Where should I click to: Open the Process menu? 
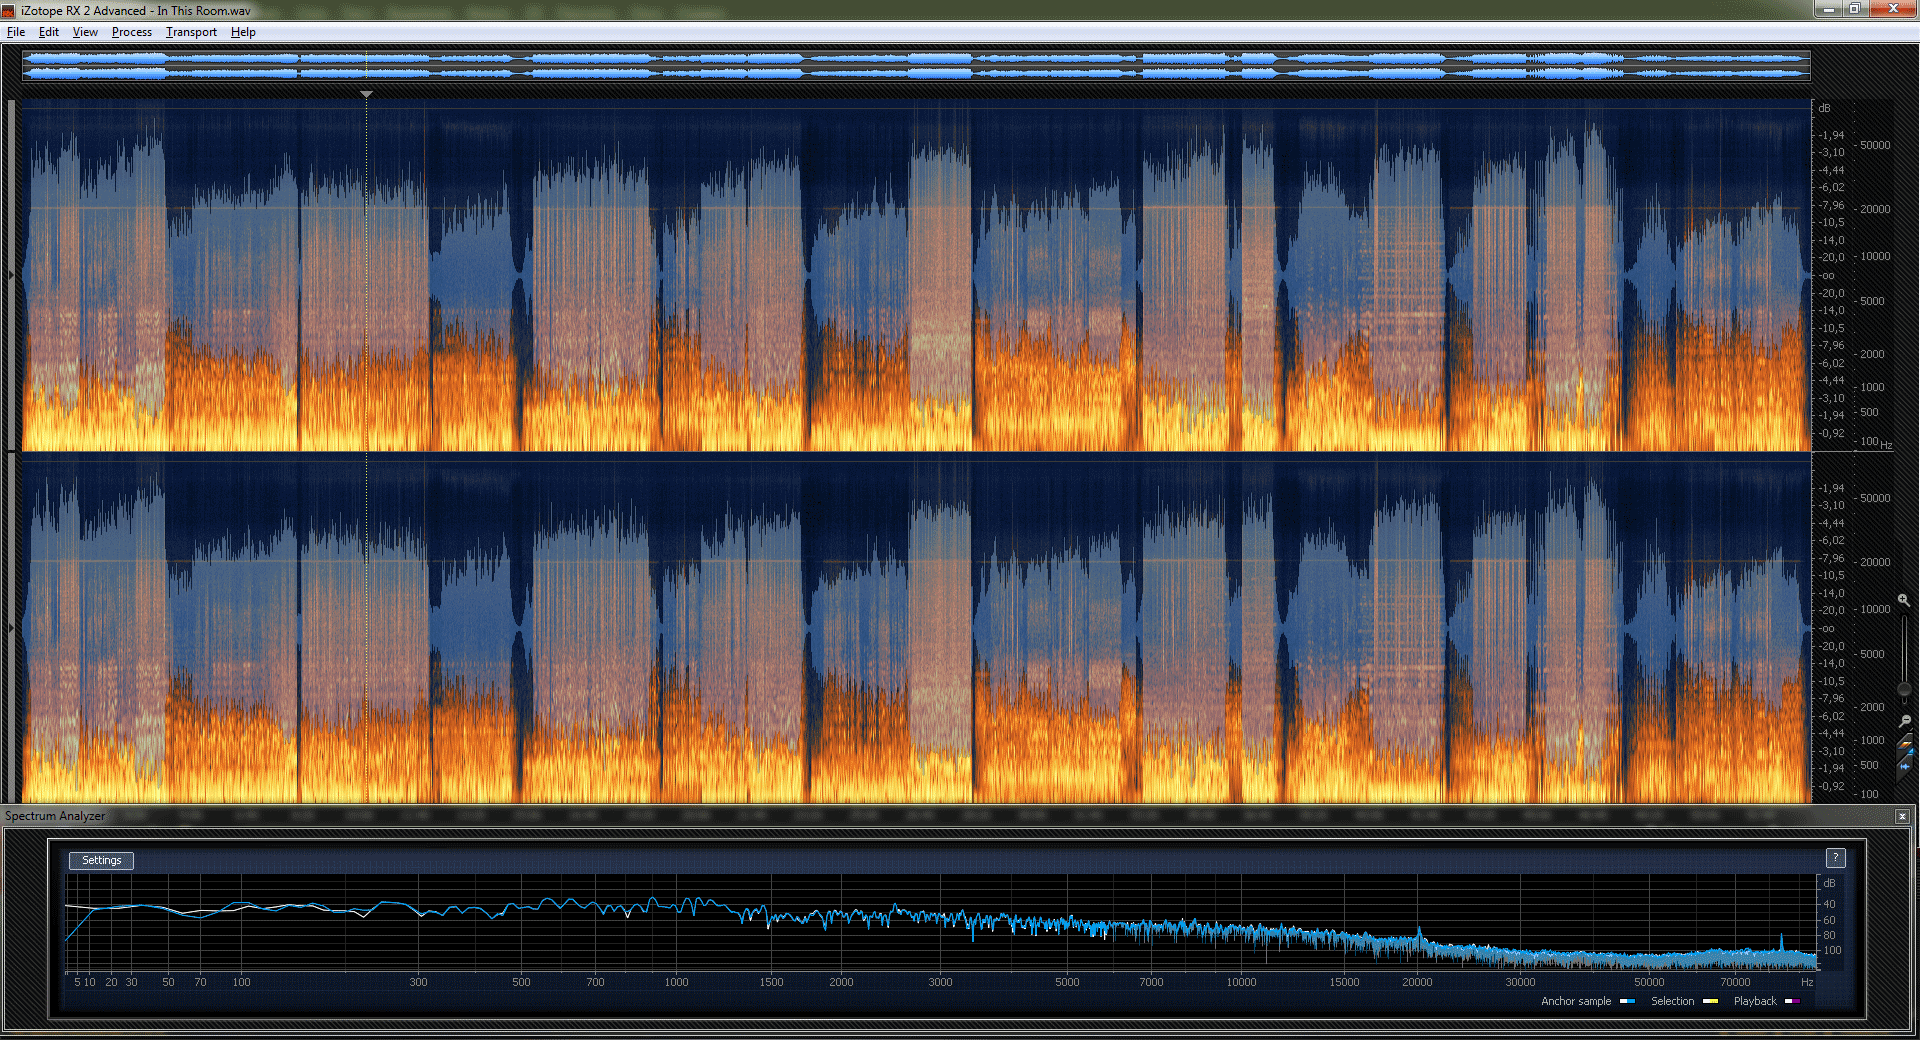tap(132, 32)
